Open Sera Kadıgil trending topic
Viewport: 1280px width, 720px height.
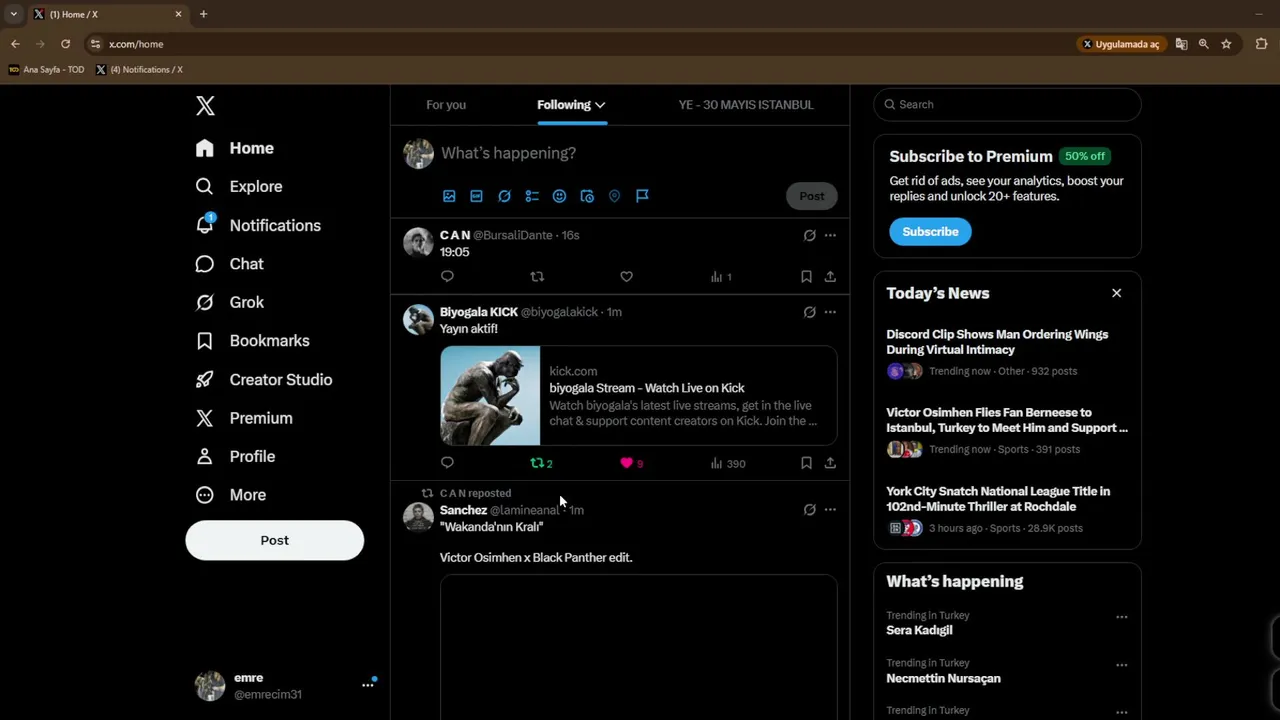pyautogui.click(x=919, y=630)
